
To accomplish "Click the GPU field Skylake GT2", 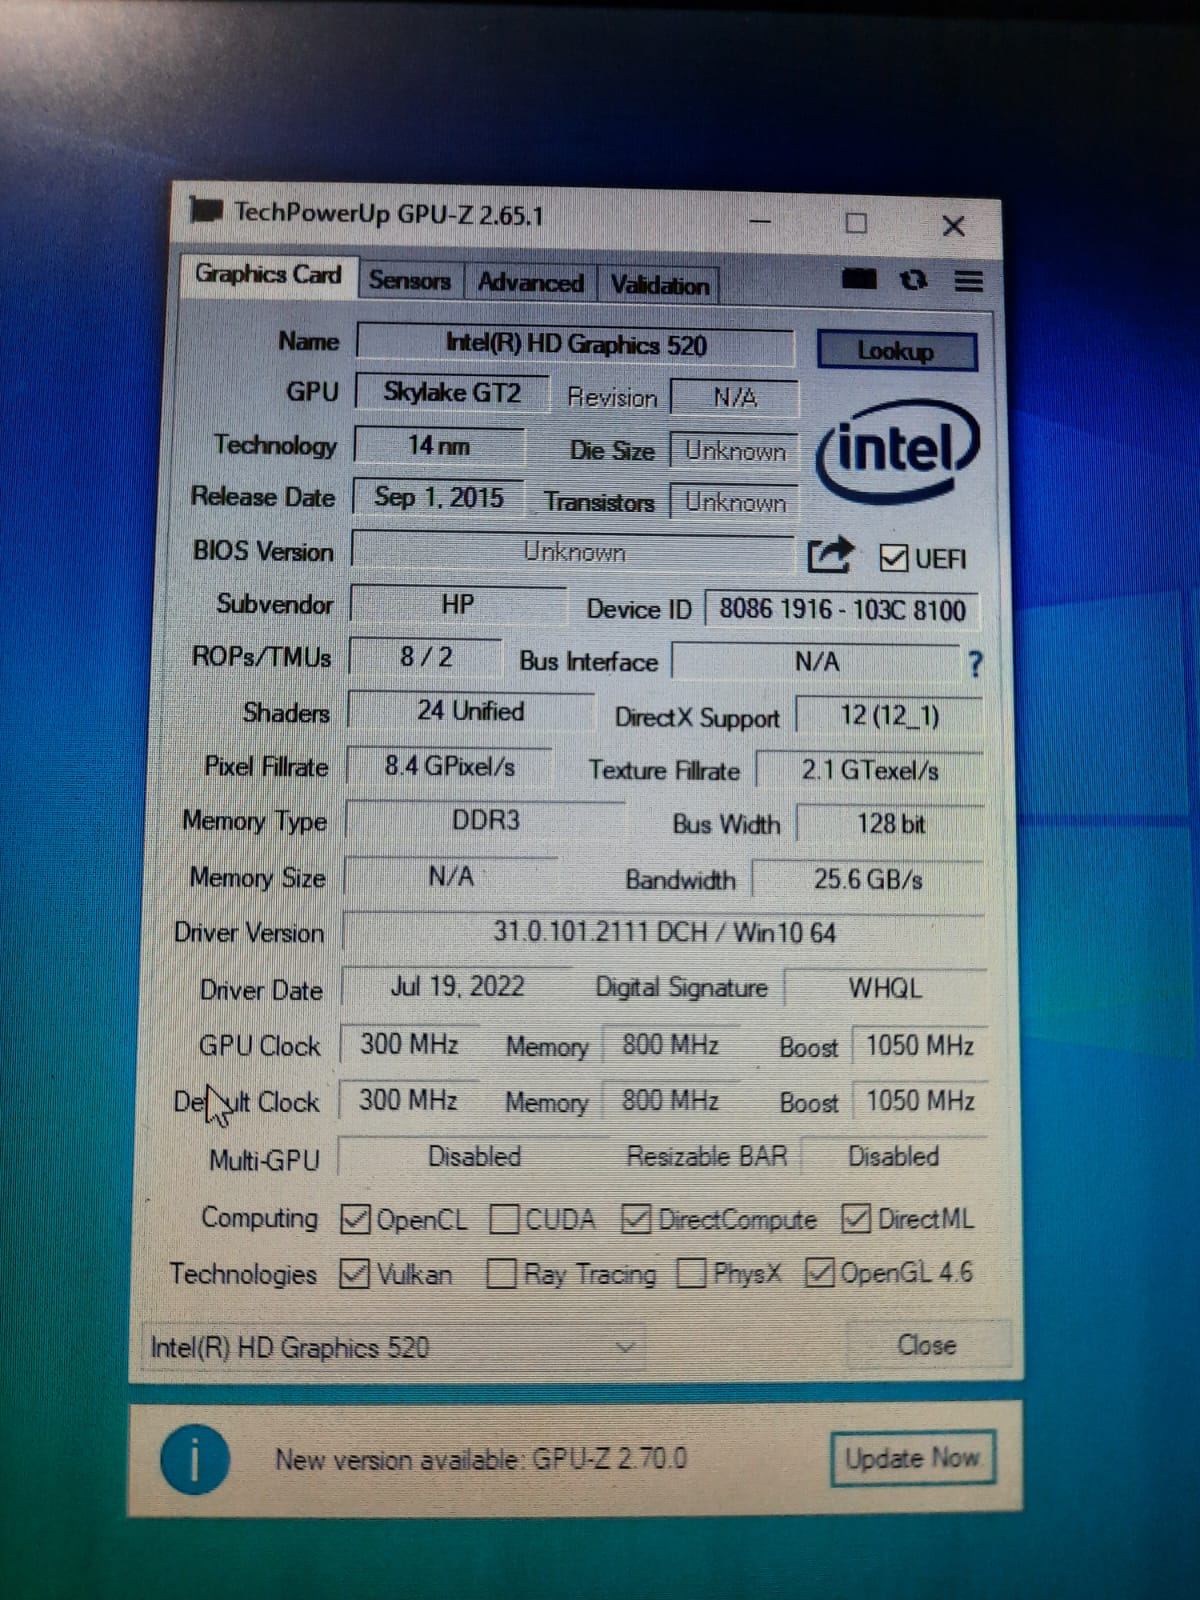I will pyautogui.click(x=452, y=393).
